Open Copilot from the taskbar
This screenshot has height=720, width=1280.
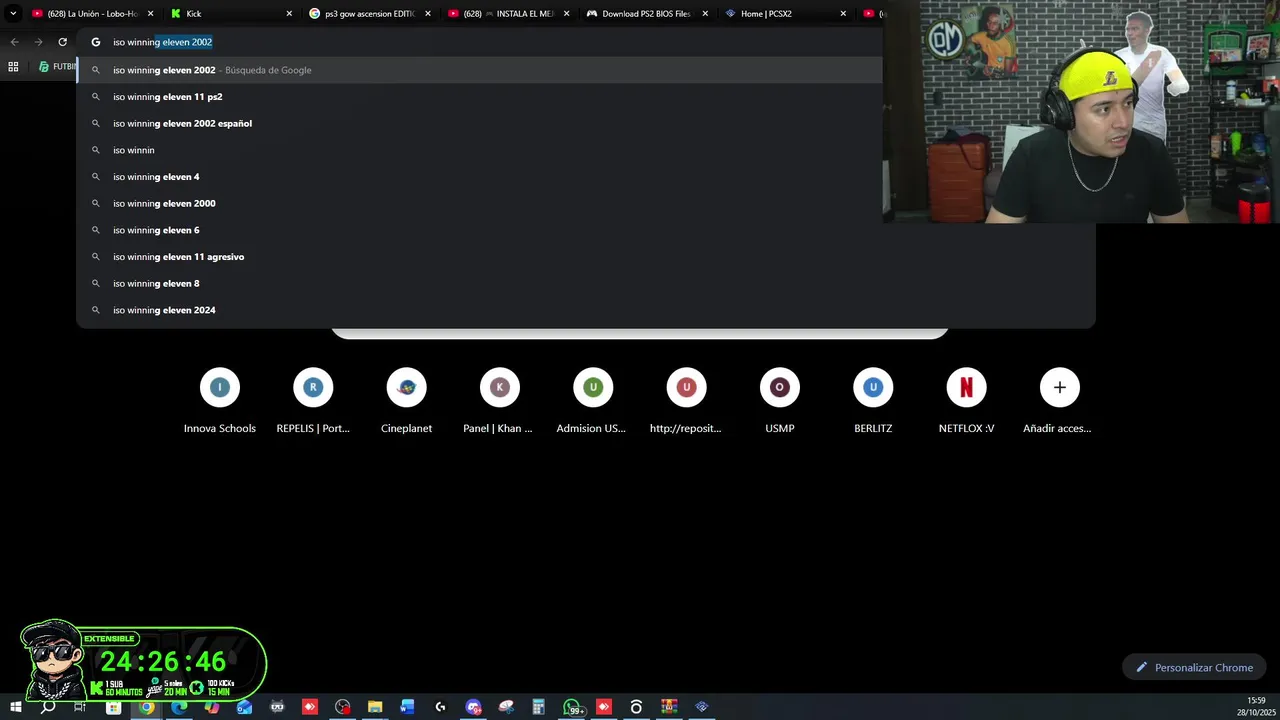(x=212, y=707)
